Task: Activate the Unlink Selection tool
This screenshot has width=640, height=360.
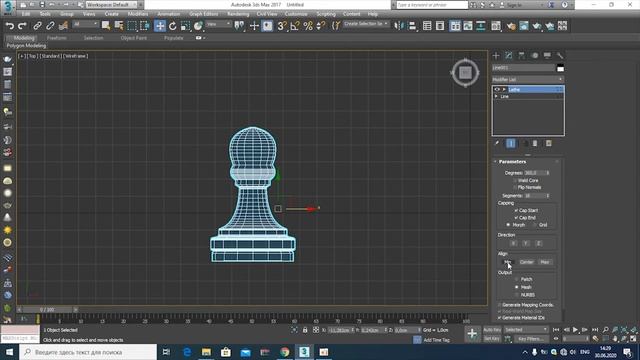Action: 50,26
